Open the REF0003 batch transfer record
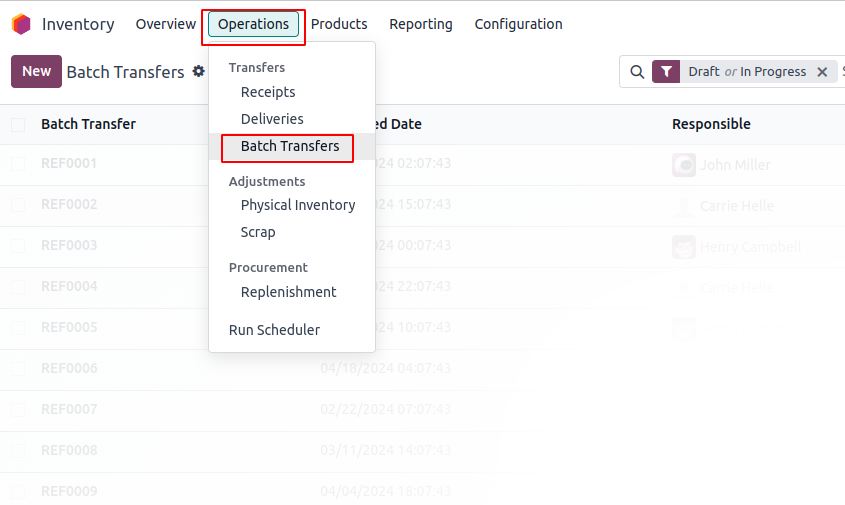Screen dimensions: 845x505 pyautogui.click(x=69, y=245)
